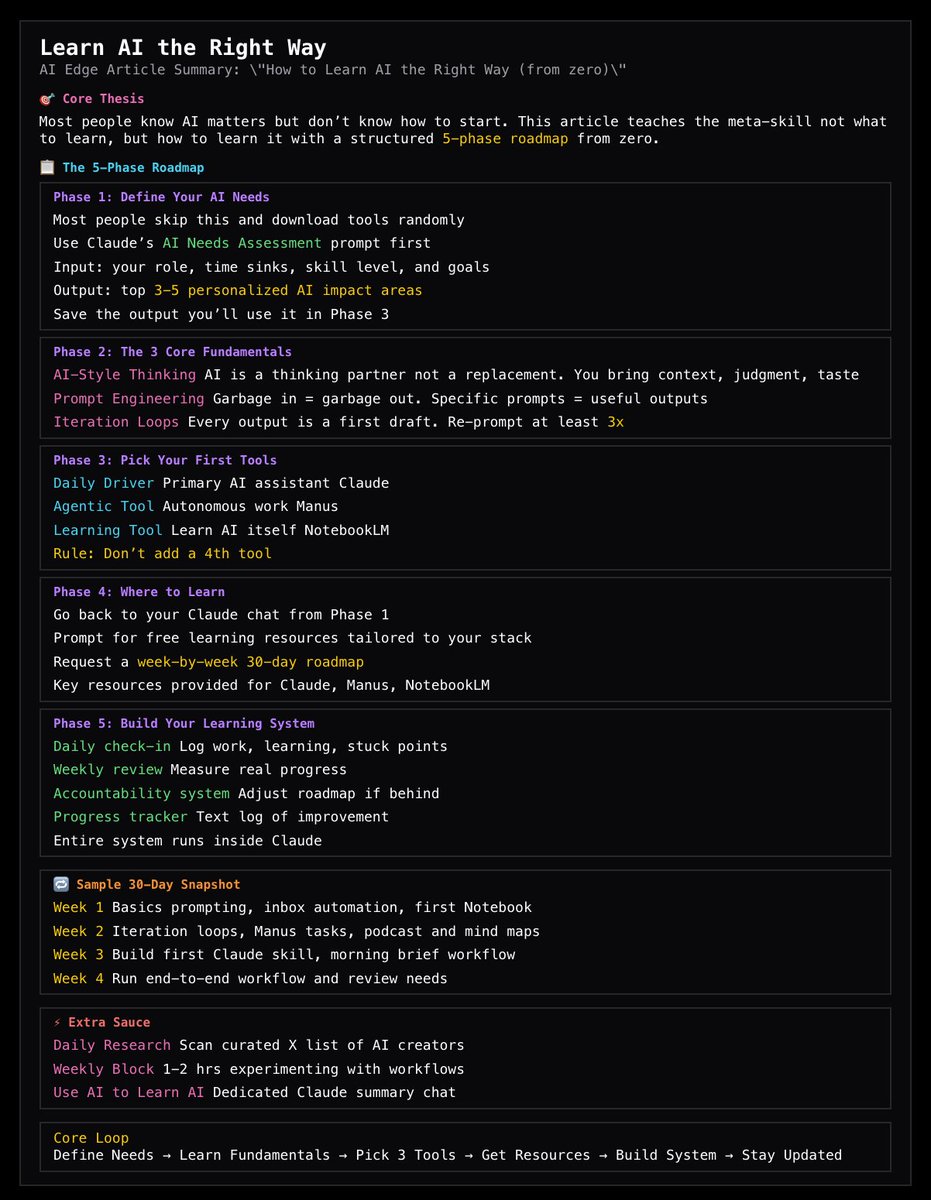Click 'Phase 3: Pick Your First Tools' heading
The height and width of the screenshot is (1200, 931).
[165, 460]
